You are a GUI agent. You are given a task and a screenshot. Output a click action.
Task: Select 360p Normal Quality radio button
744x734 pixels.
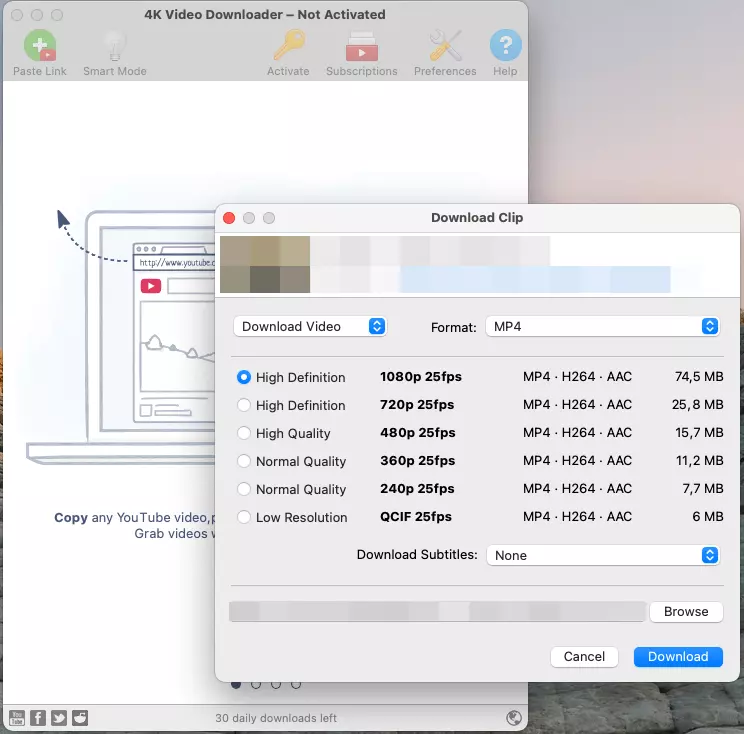pyautogui.click(x=244, y=461)
